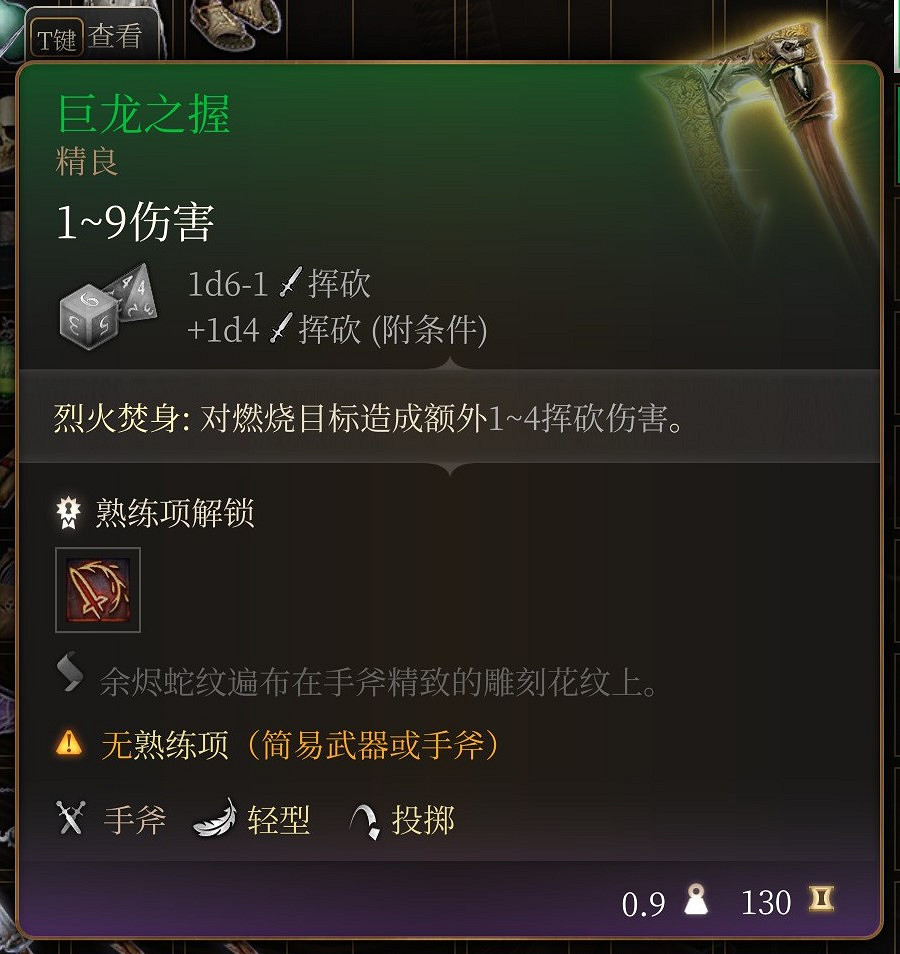Click the proficiency unlock badge icon

tap(68, 513)
